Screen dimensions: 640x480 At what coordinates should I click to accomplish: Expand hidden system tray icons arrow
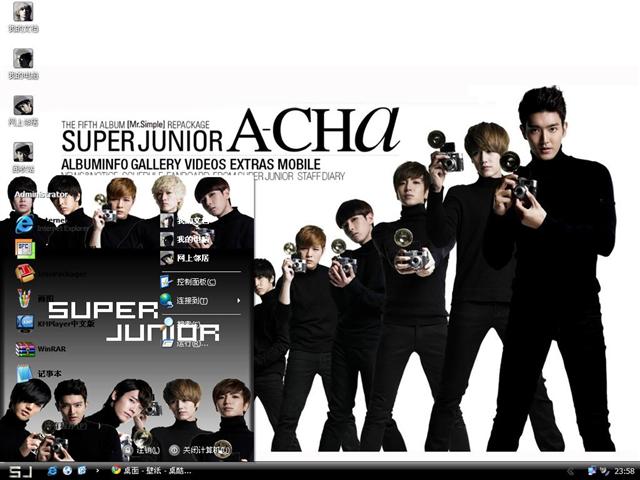click(x=571, y=471)
